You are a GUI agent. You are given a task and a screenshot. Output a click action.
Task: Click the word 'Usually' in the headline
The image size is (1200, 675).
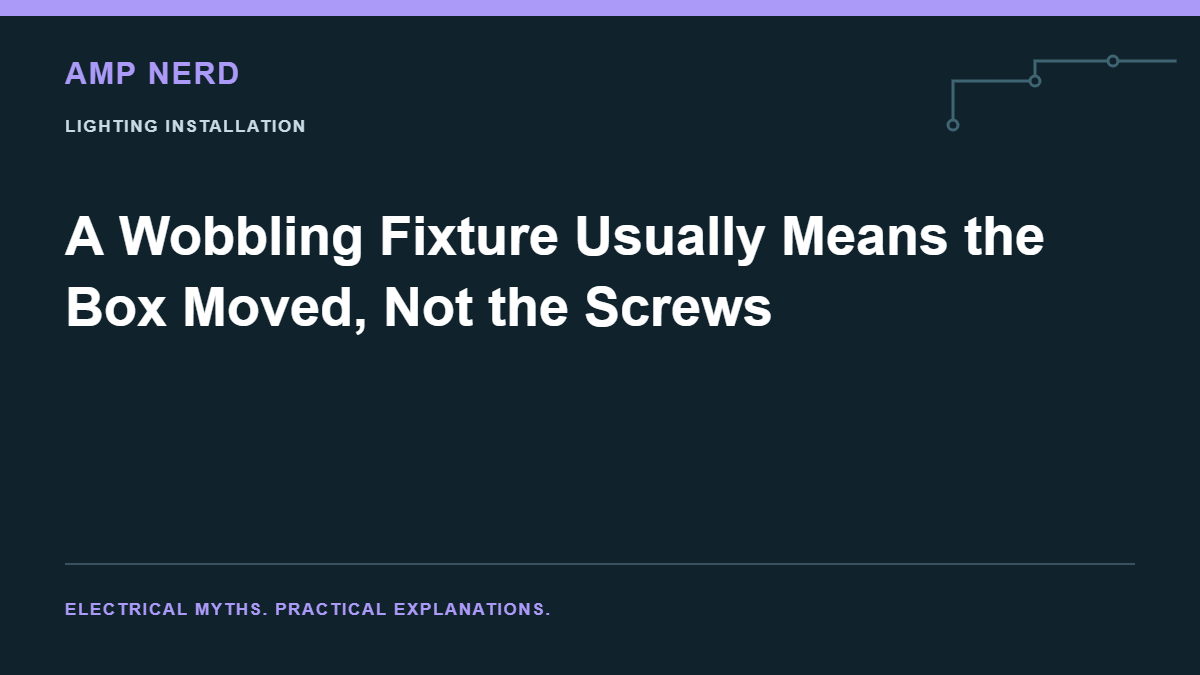click(668, 238)
